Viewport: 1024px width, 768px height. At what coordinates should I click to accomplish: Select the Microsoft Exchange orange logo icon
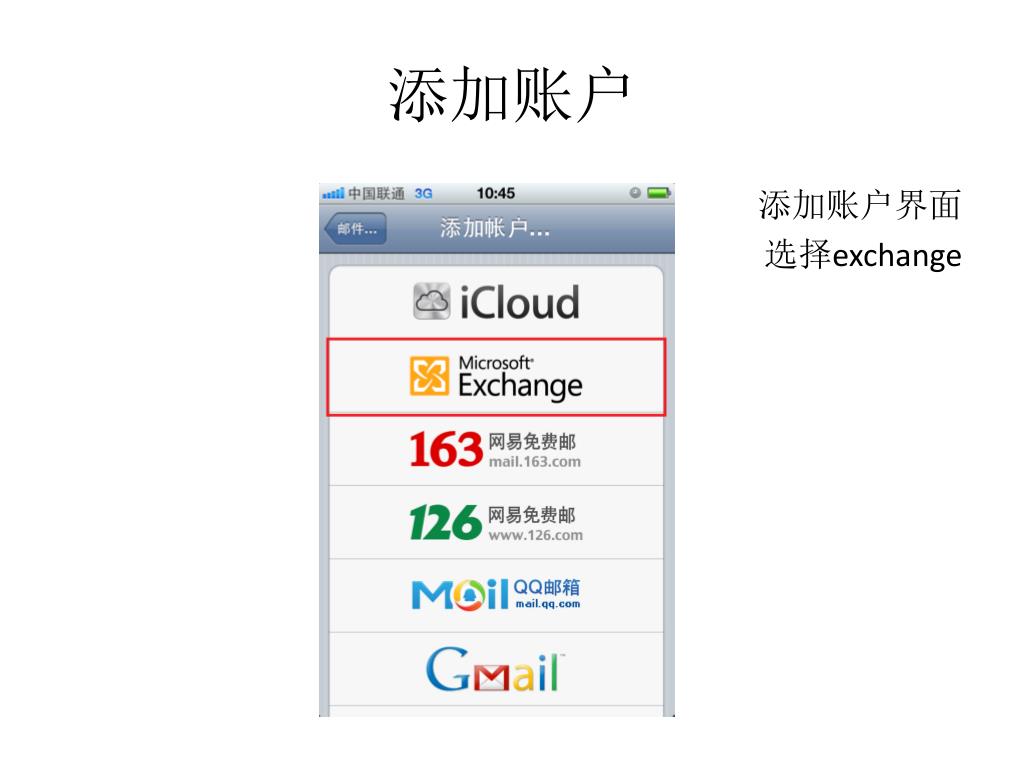coord(429,376)
